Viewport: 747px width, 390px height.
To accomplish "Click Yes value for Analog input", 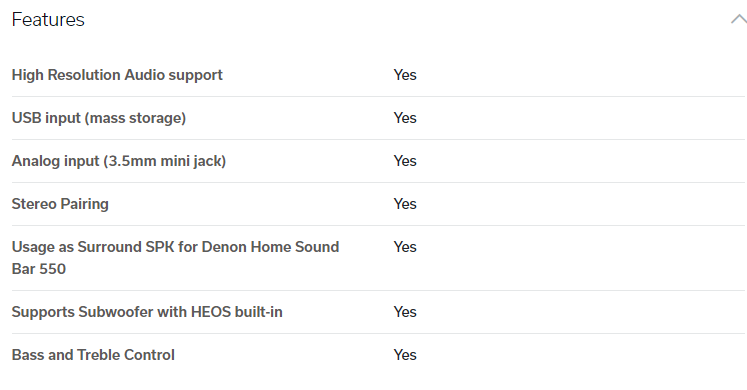I will pos(405,161).
